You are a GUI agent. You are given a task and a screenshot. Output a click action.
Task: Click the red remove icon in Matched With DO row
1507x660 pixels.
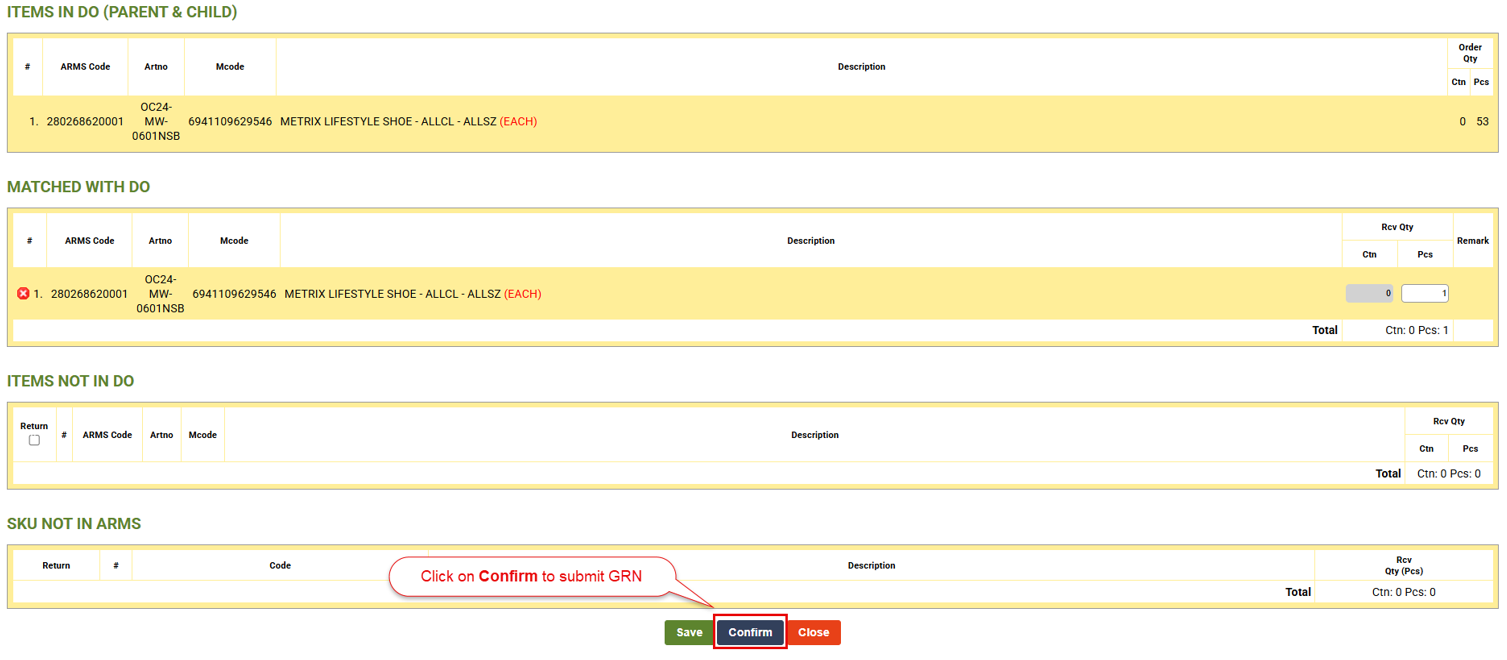pos(23,294)
